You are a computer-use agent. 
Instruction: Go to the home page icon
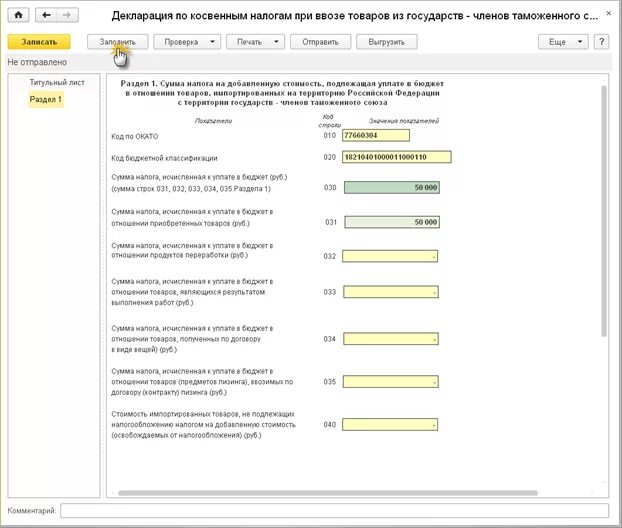[18, 15]
